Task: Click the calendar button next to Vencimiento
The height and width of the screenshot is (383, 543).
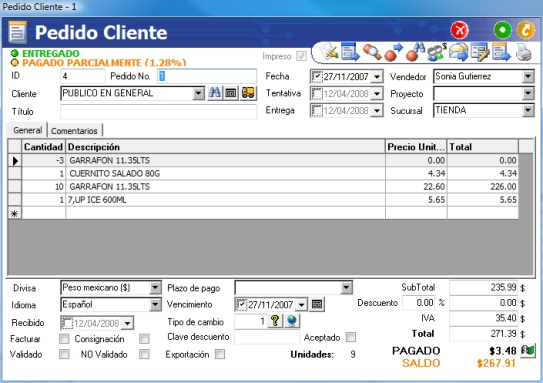Action: point(317,304)
